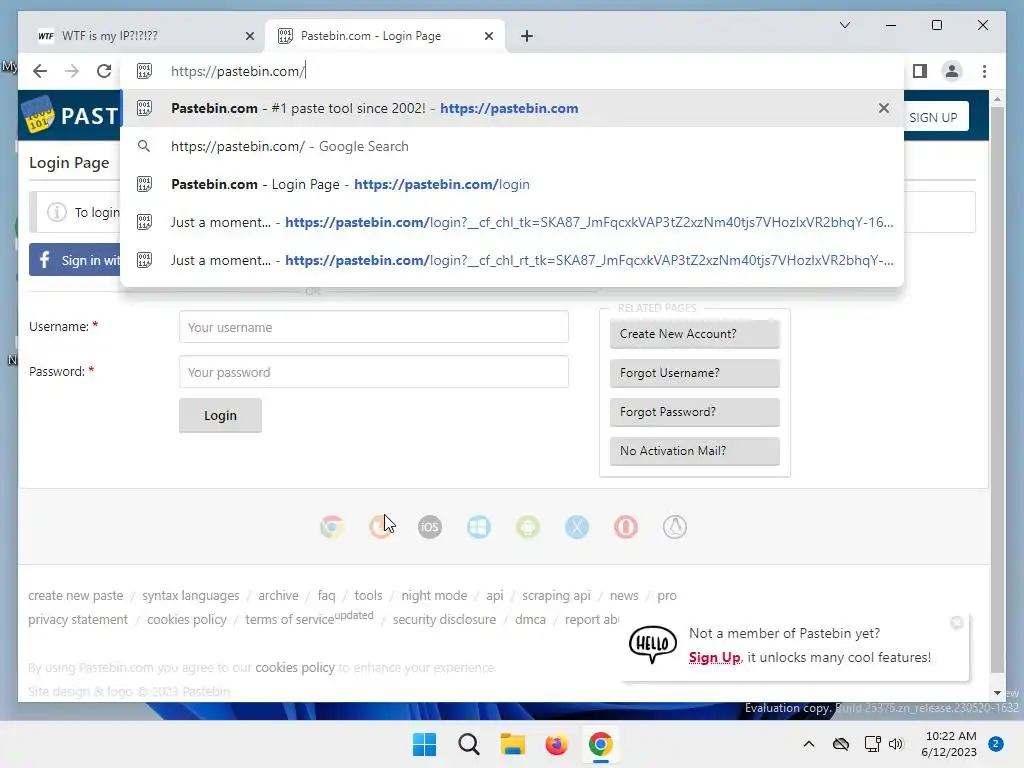Click the Opera extension icon in footer

pos(626,526)
